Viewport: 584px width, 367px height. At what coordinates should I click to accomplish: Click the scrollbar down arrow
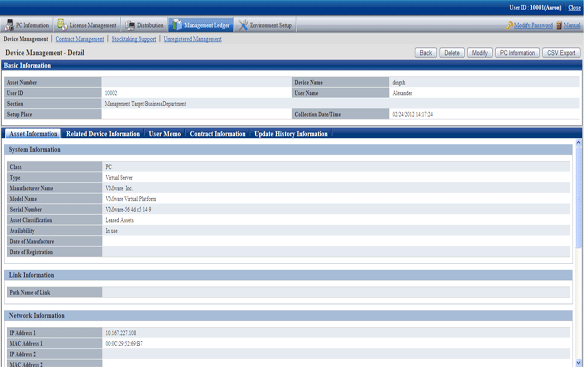tap(578, 363)
